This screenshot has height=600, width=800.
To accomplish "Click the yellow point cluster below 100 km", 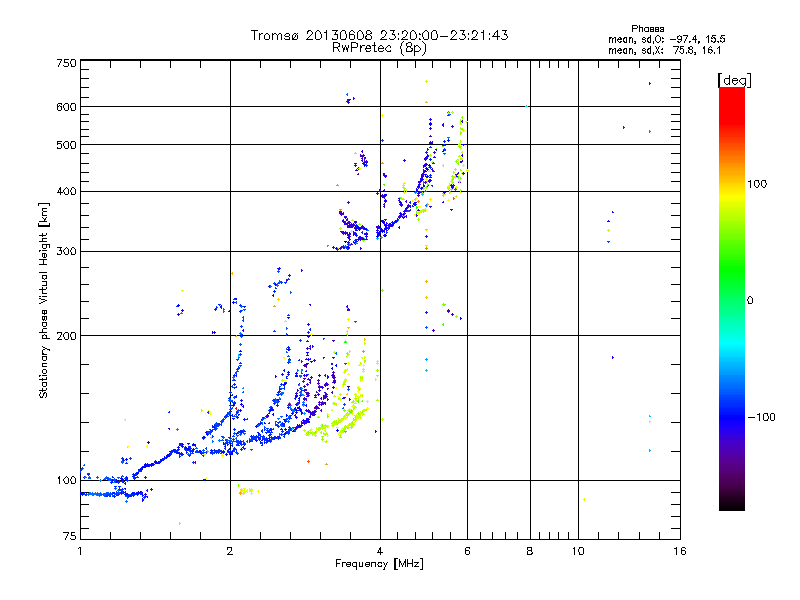I will point(247,491).
